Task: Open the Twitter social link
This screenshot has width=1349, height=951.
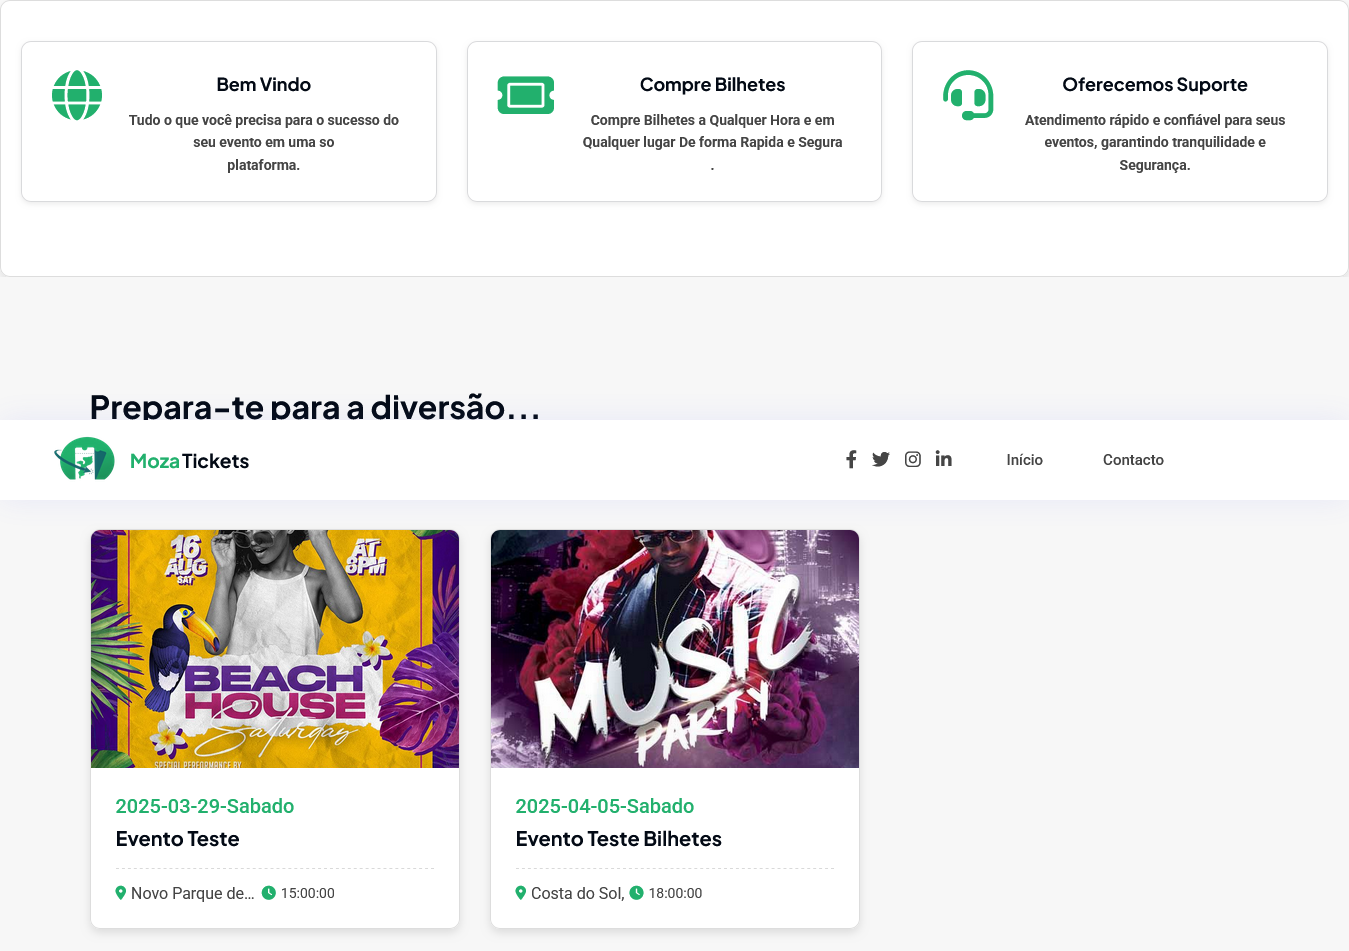Action: 880,459
